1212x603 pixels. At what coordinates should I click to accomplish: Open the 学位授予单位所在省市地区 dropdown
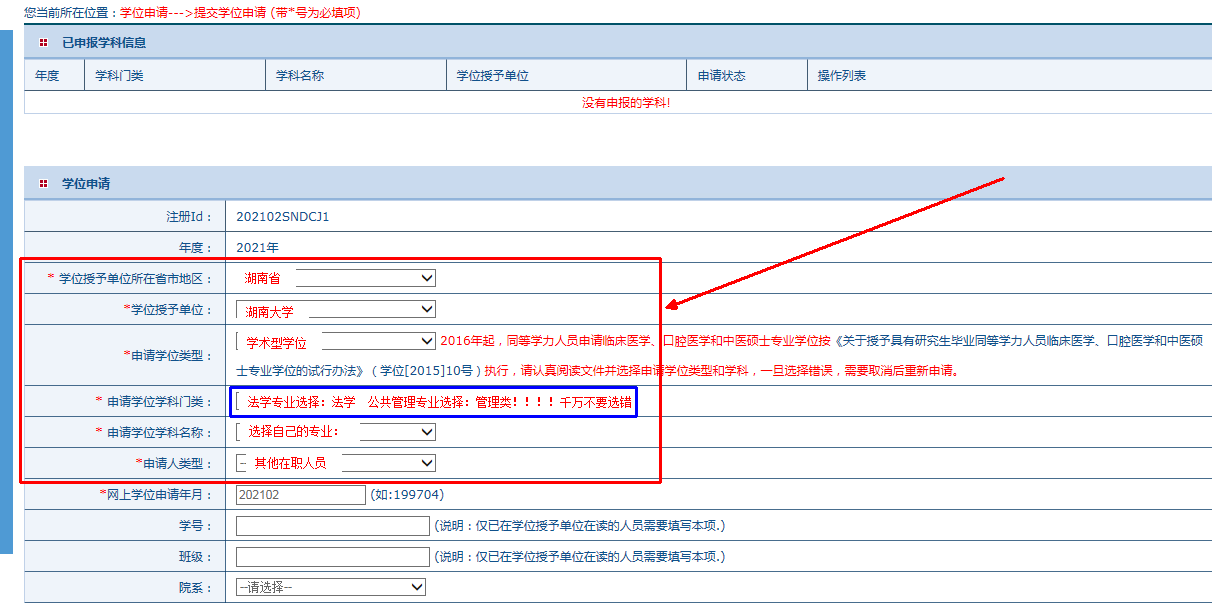click(x=365, y=278)
